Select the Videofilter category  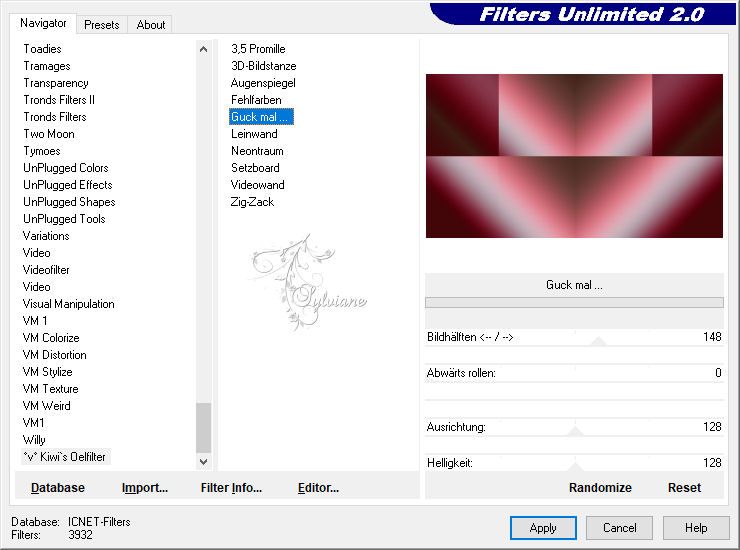(46, 270)
